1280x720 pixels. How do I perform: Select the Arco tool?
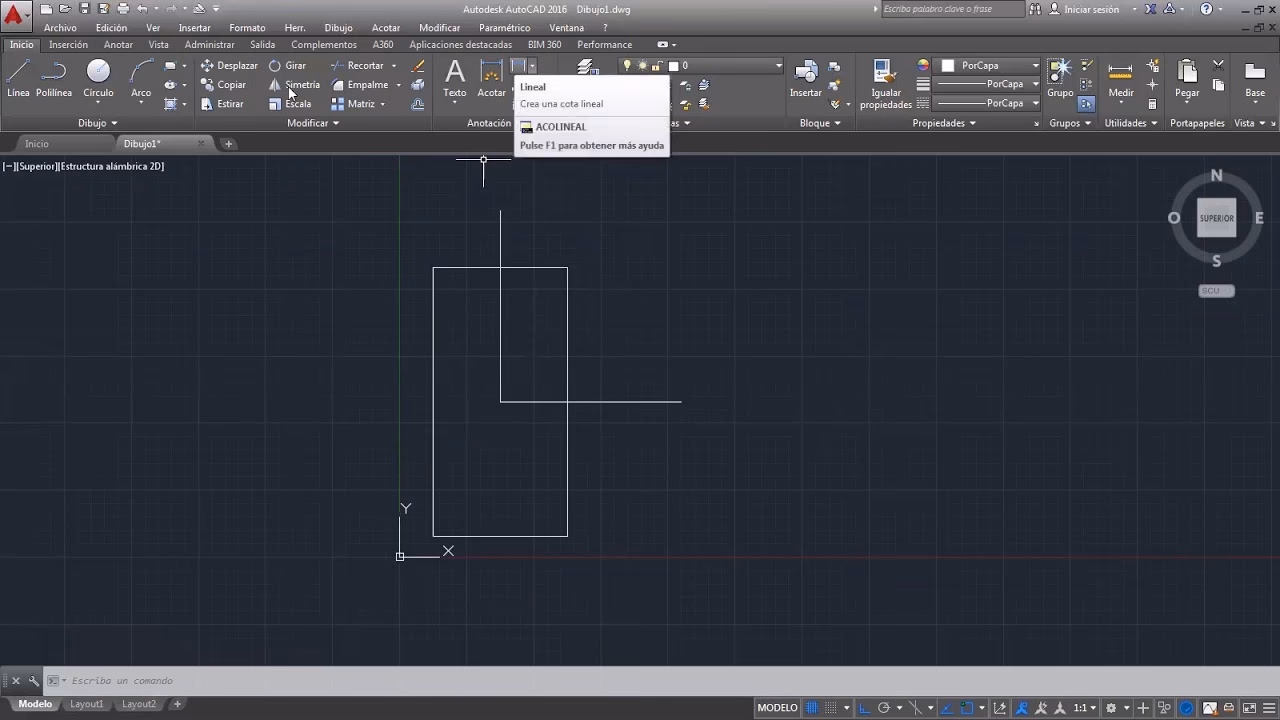[141, 78]
